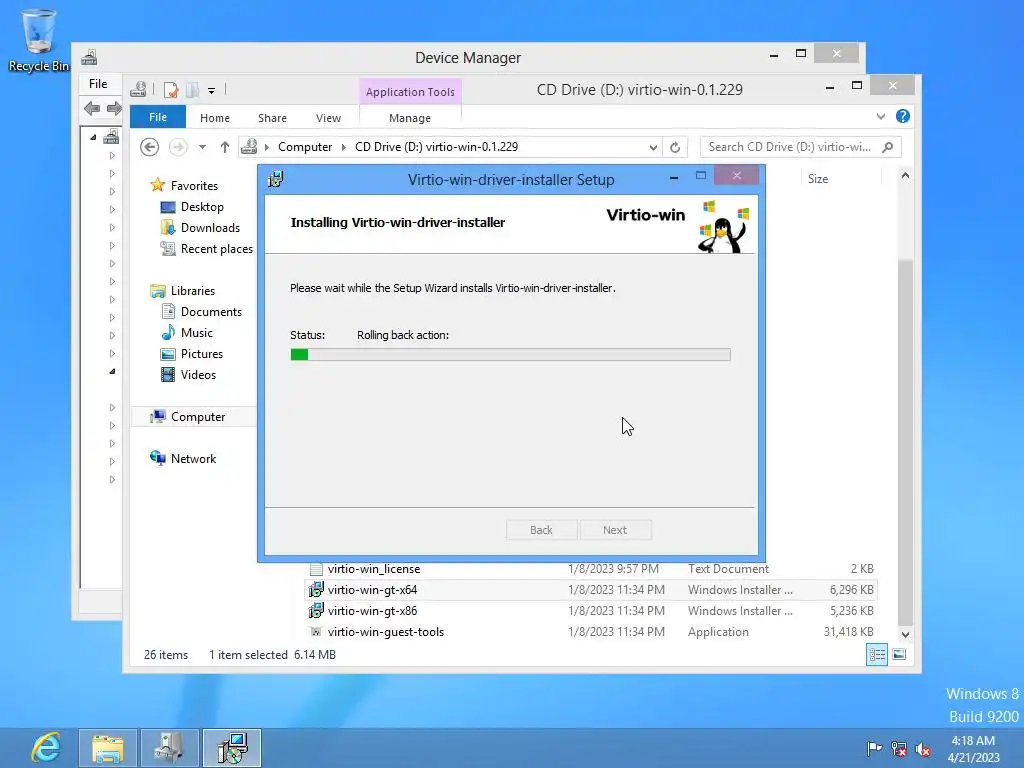1024x768 pixels.
Task: Select the virtio-win-gt-x64 installer file
Action: (x=591, y=590)
